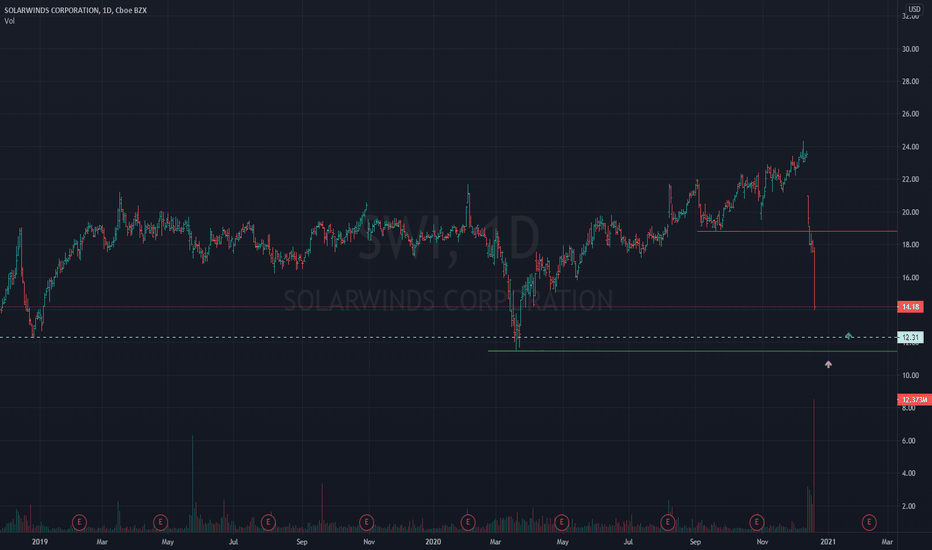Image resolution: width=932 pixels, height=550 pixels.
Task: Open the earnings E marker between 2020 and Mar 2020
Action: (468, 523)
